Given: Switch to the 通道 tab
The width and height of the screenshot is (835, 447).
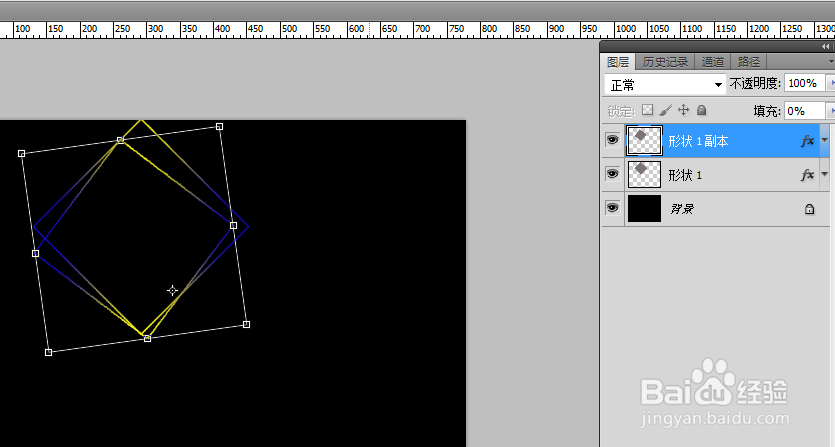Looking at the screenshot, I should (x=713, y=62).
